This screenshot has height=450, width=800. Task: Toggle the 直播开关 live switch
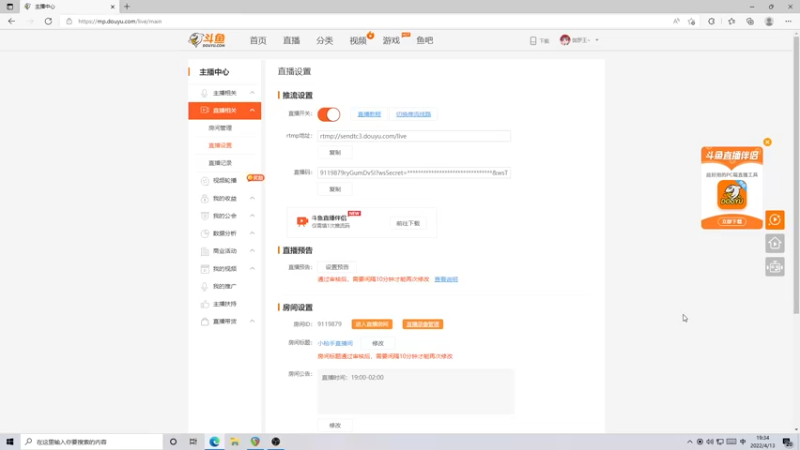[329, 114]
